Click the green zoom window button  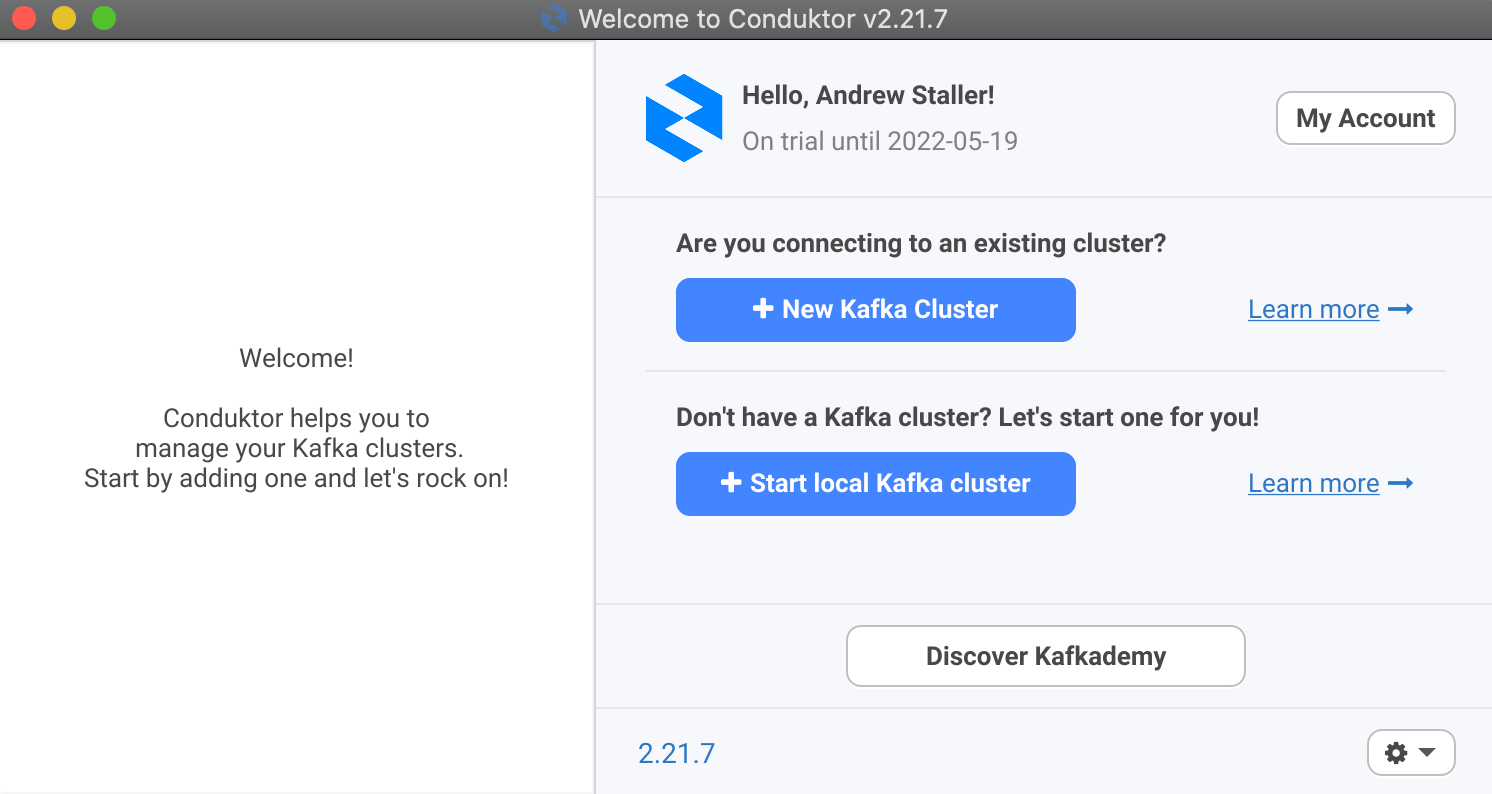click(x=103, y=17)
